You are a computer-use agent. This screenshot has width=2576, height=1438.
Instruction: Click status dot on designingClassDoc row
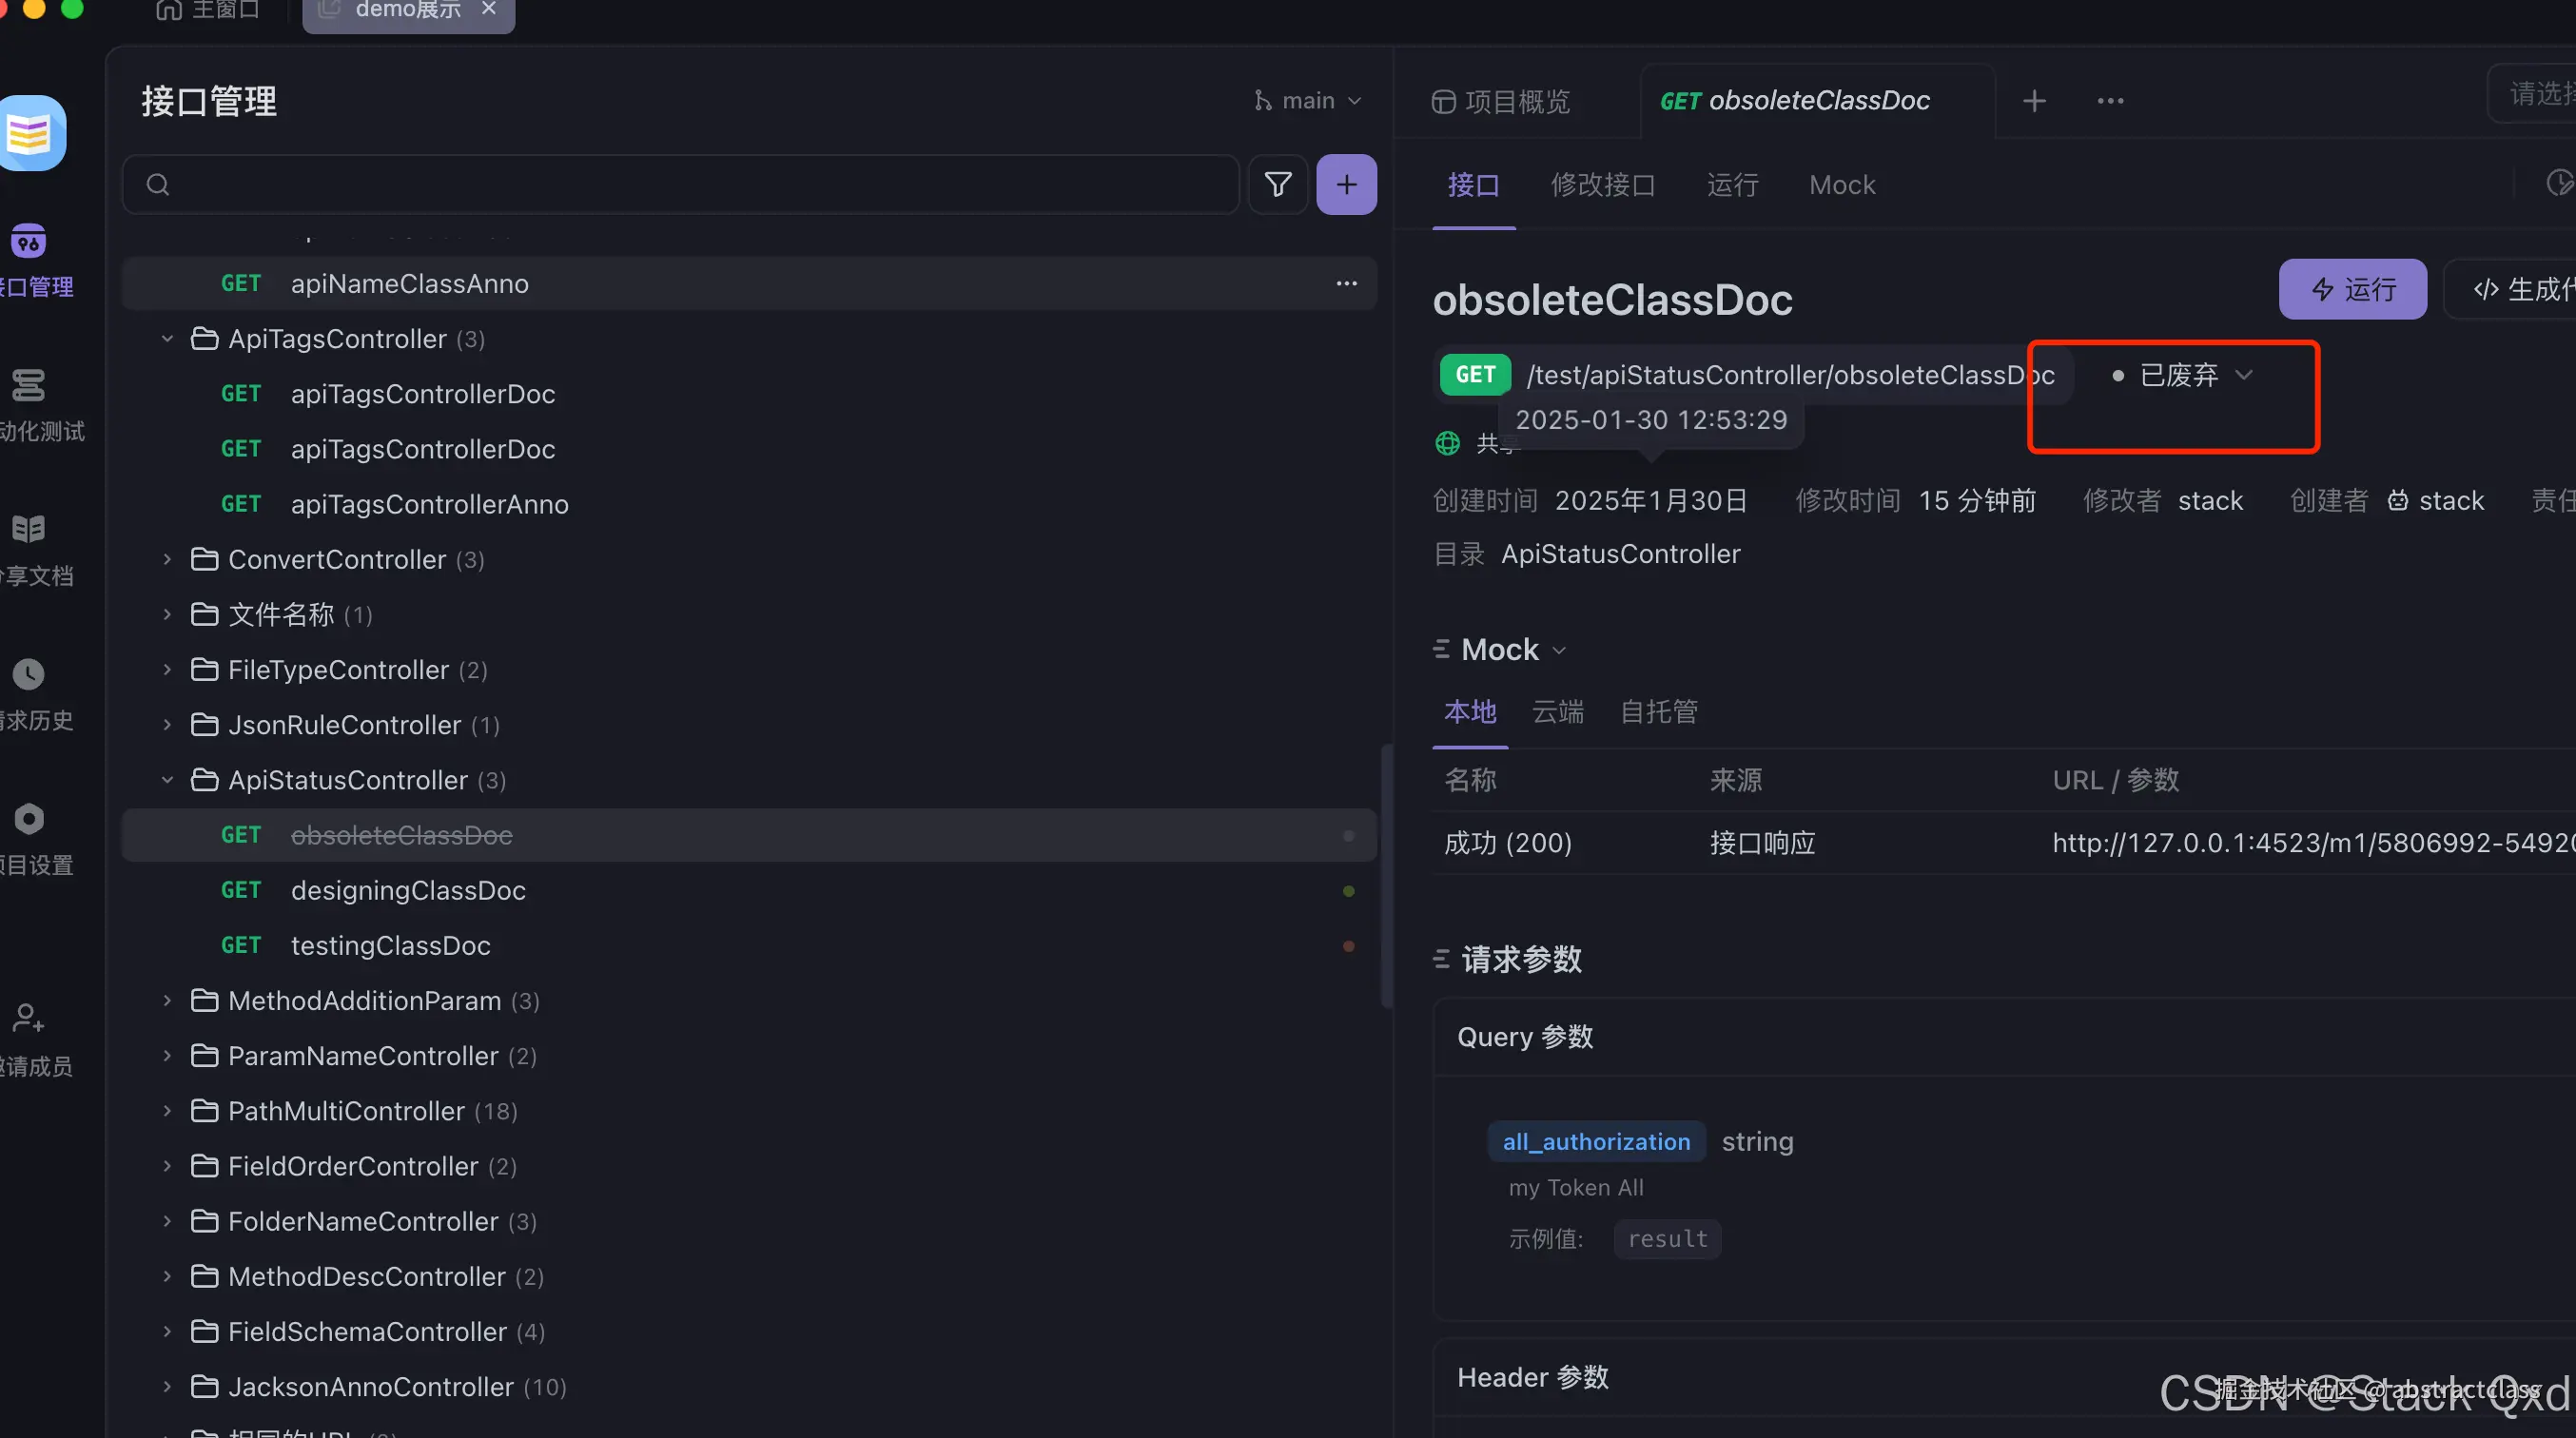(1348, 891)
